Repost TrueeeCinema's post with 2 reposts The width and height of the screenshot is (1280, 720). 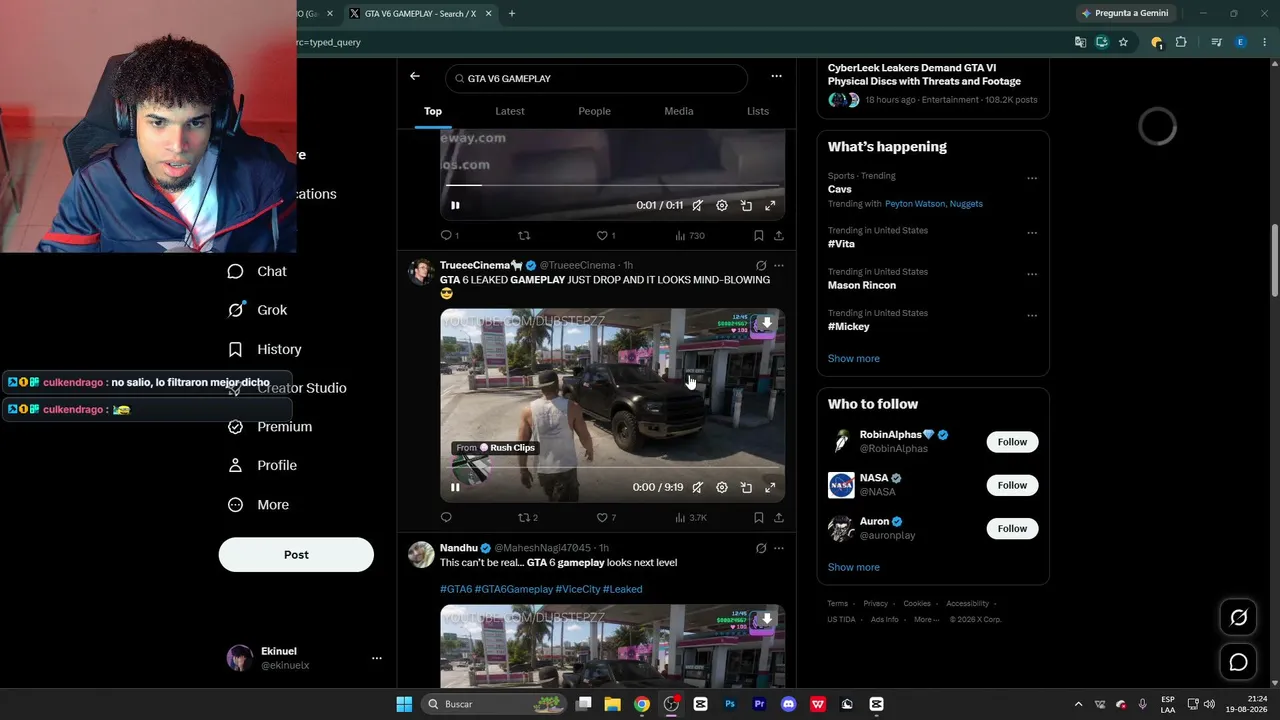pyautogui.click(x=524, y=518)
